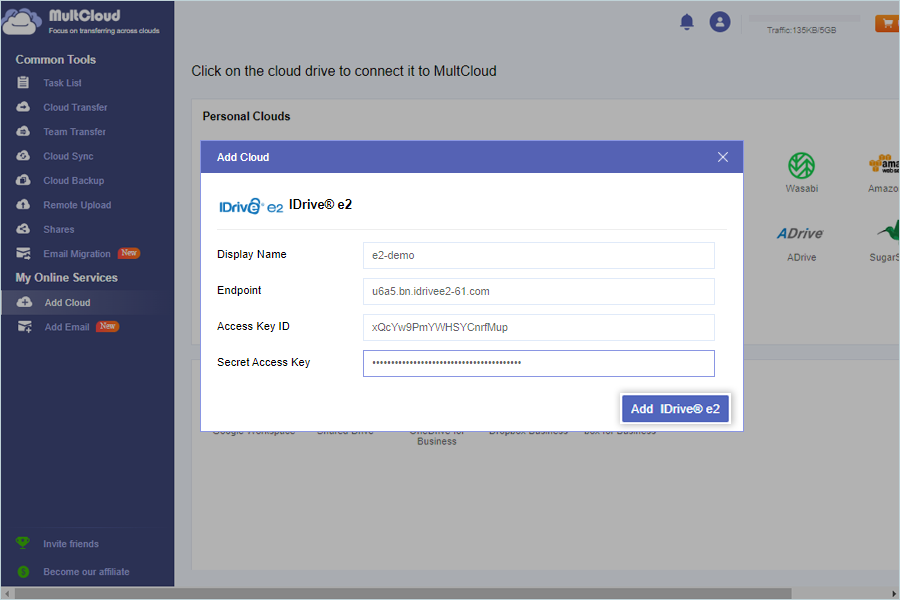Select the Wasabi cloud icon

[x=801, y=166]
